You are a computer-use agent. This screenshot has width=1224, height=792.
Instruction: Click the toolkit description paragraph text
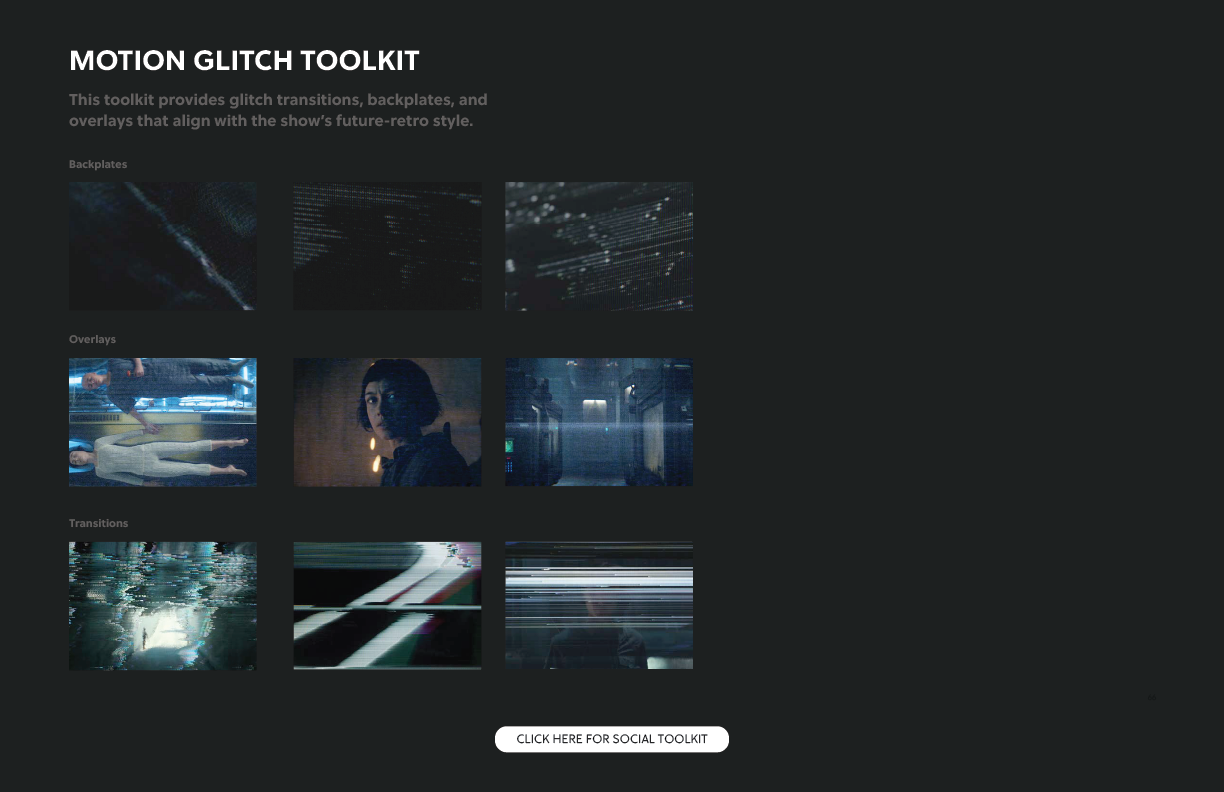click(x=278, y=110)
